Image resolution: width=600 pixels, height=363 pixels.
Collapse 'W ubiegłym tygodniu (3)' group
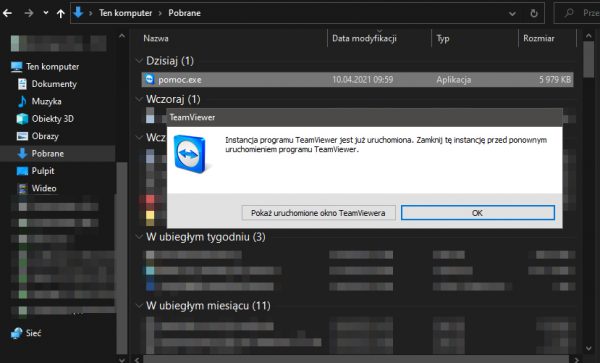click(139, 237)
